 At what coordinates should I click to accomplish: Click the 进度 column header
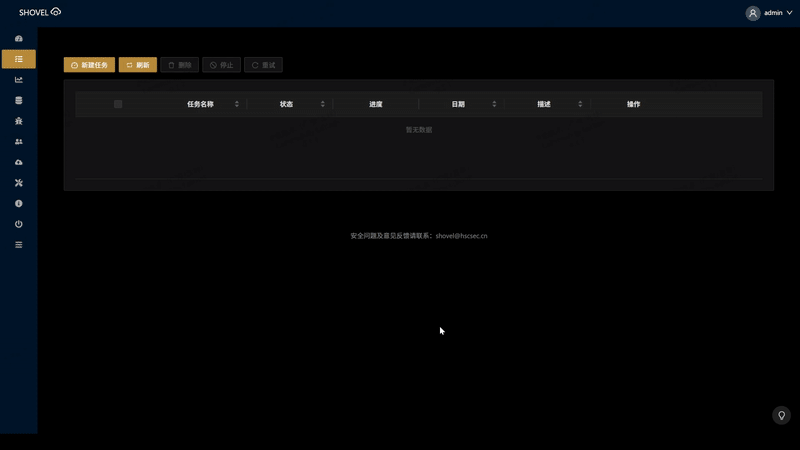coord(376,104)
